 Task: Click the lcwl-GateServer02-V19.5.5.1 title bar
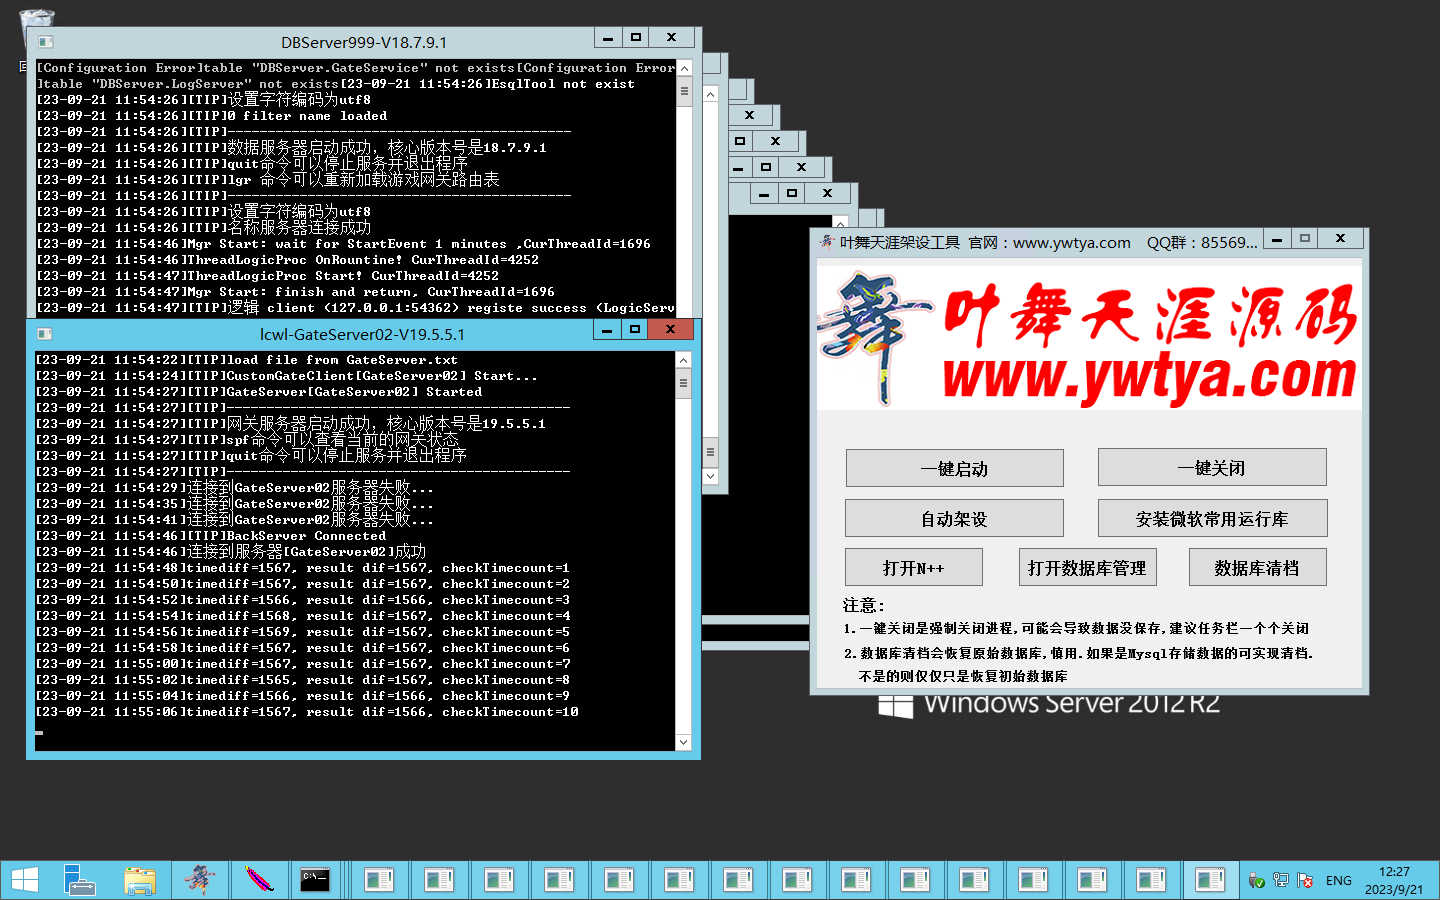pos(362,334)
